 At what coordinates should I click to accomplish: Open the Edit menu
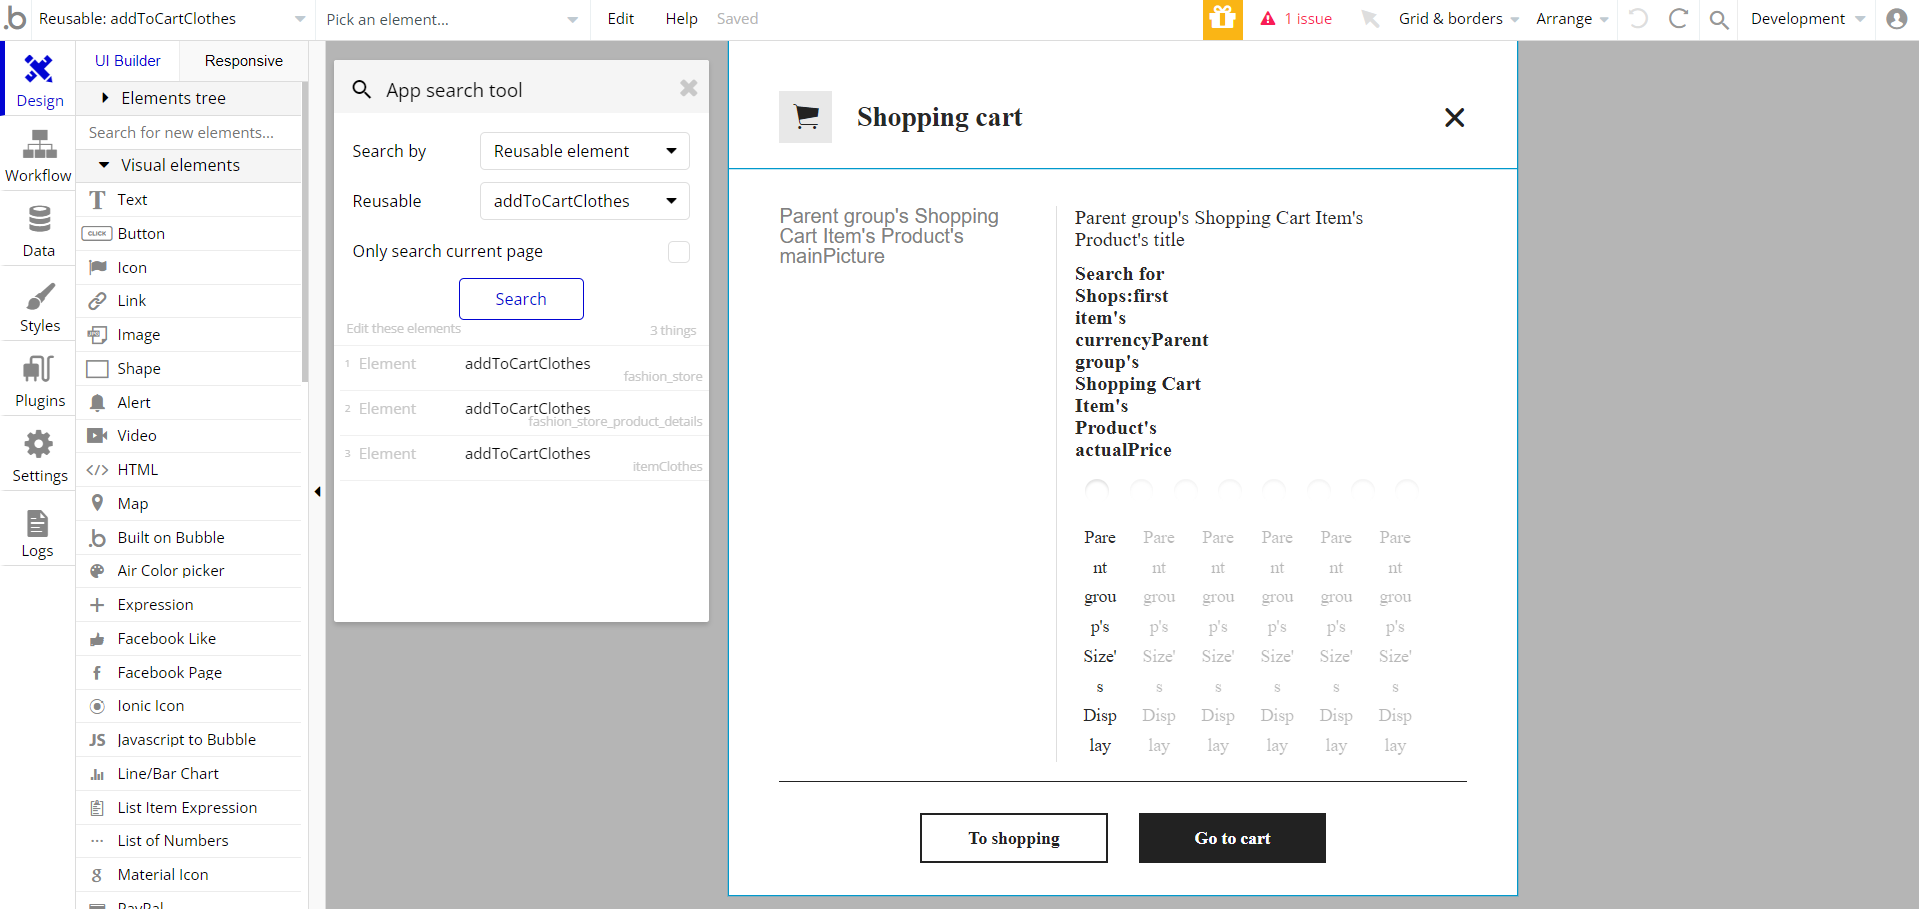click(620, 19)
